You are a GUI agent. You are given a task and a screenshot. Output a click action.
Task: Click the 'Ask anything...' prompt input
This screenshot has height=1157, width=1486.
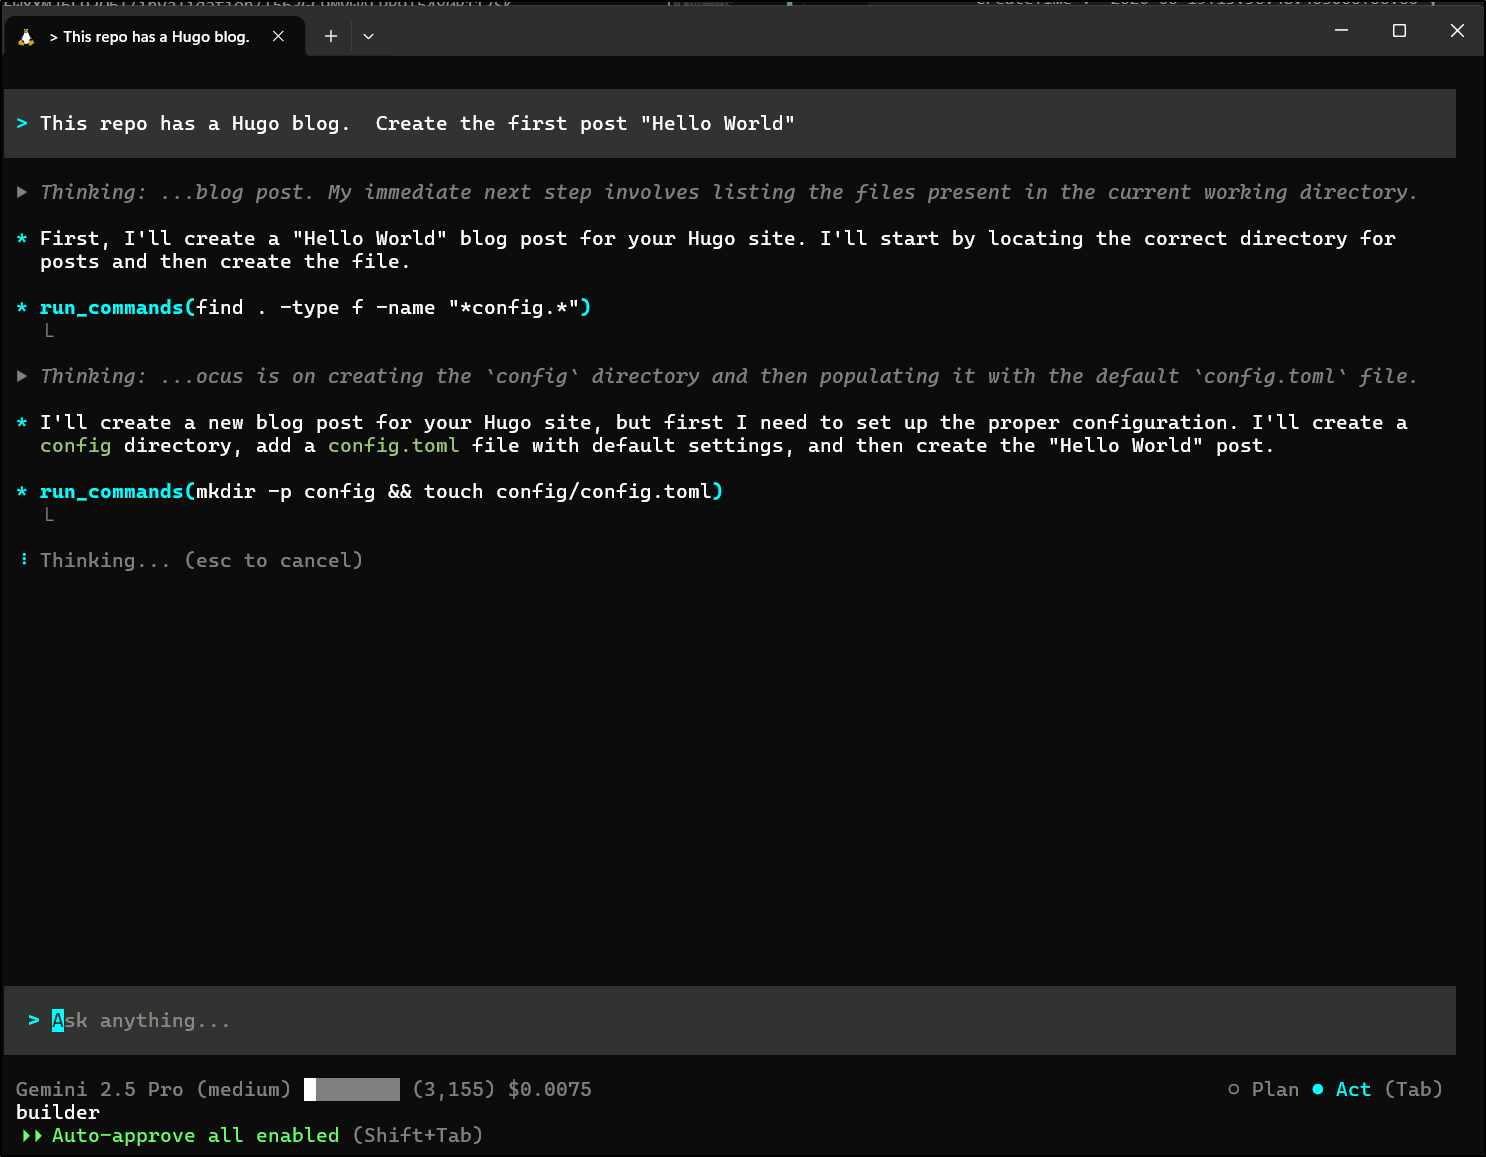[730, 1020]
